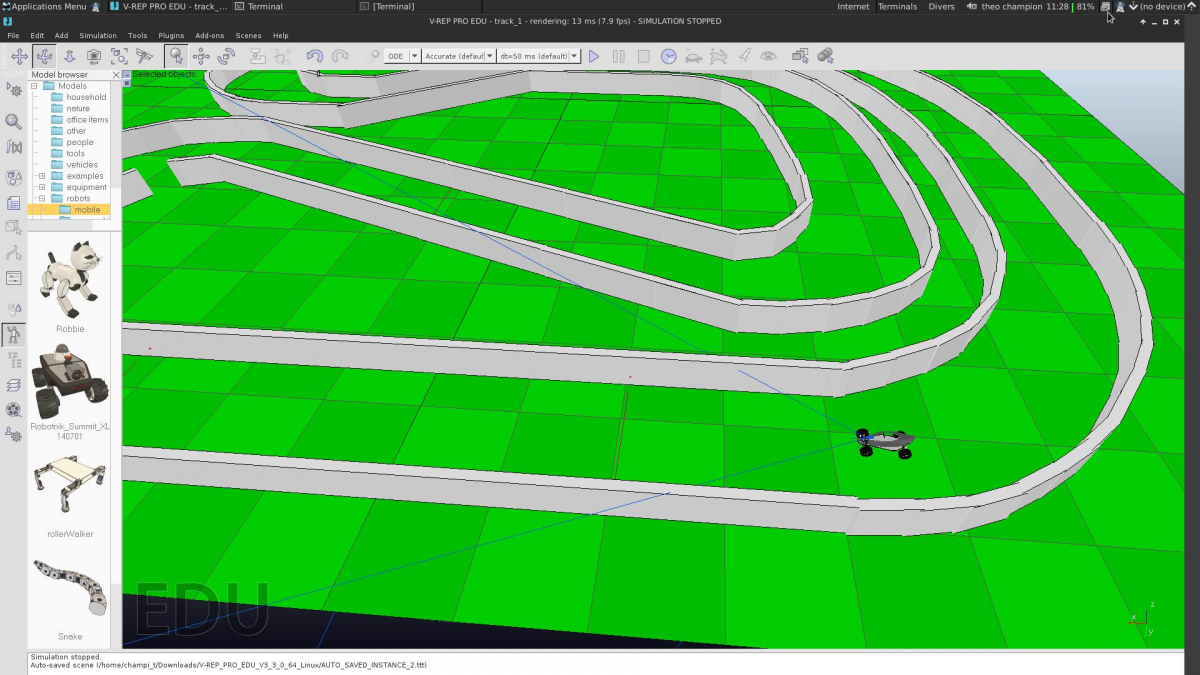Open the video recorder
Image resolution: width=1200 pixels, height=675 pixels.
[14, 409]
